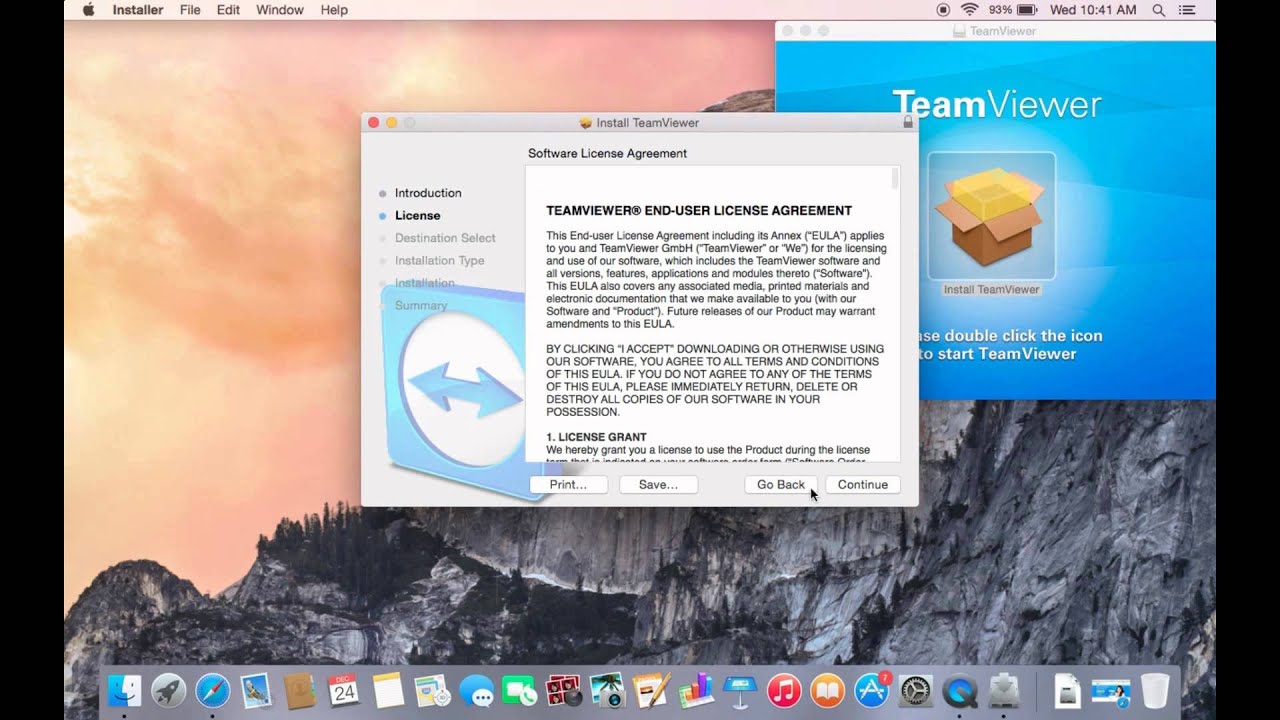The image size is (1280, 720).
Task: Open iTunes music note icon
Action: point(784,690)
